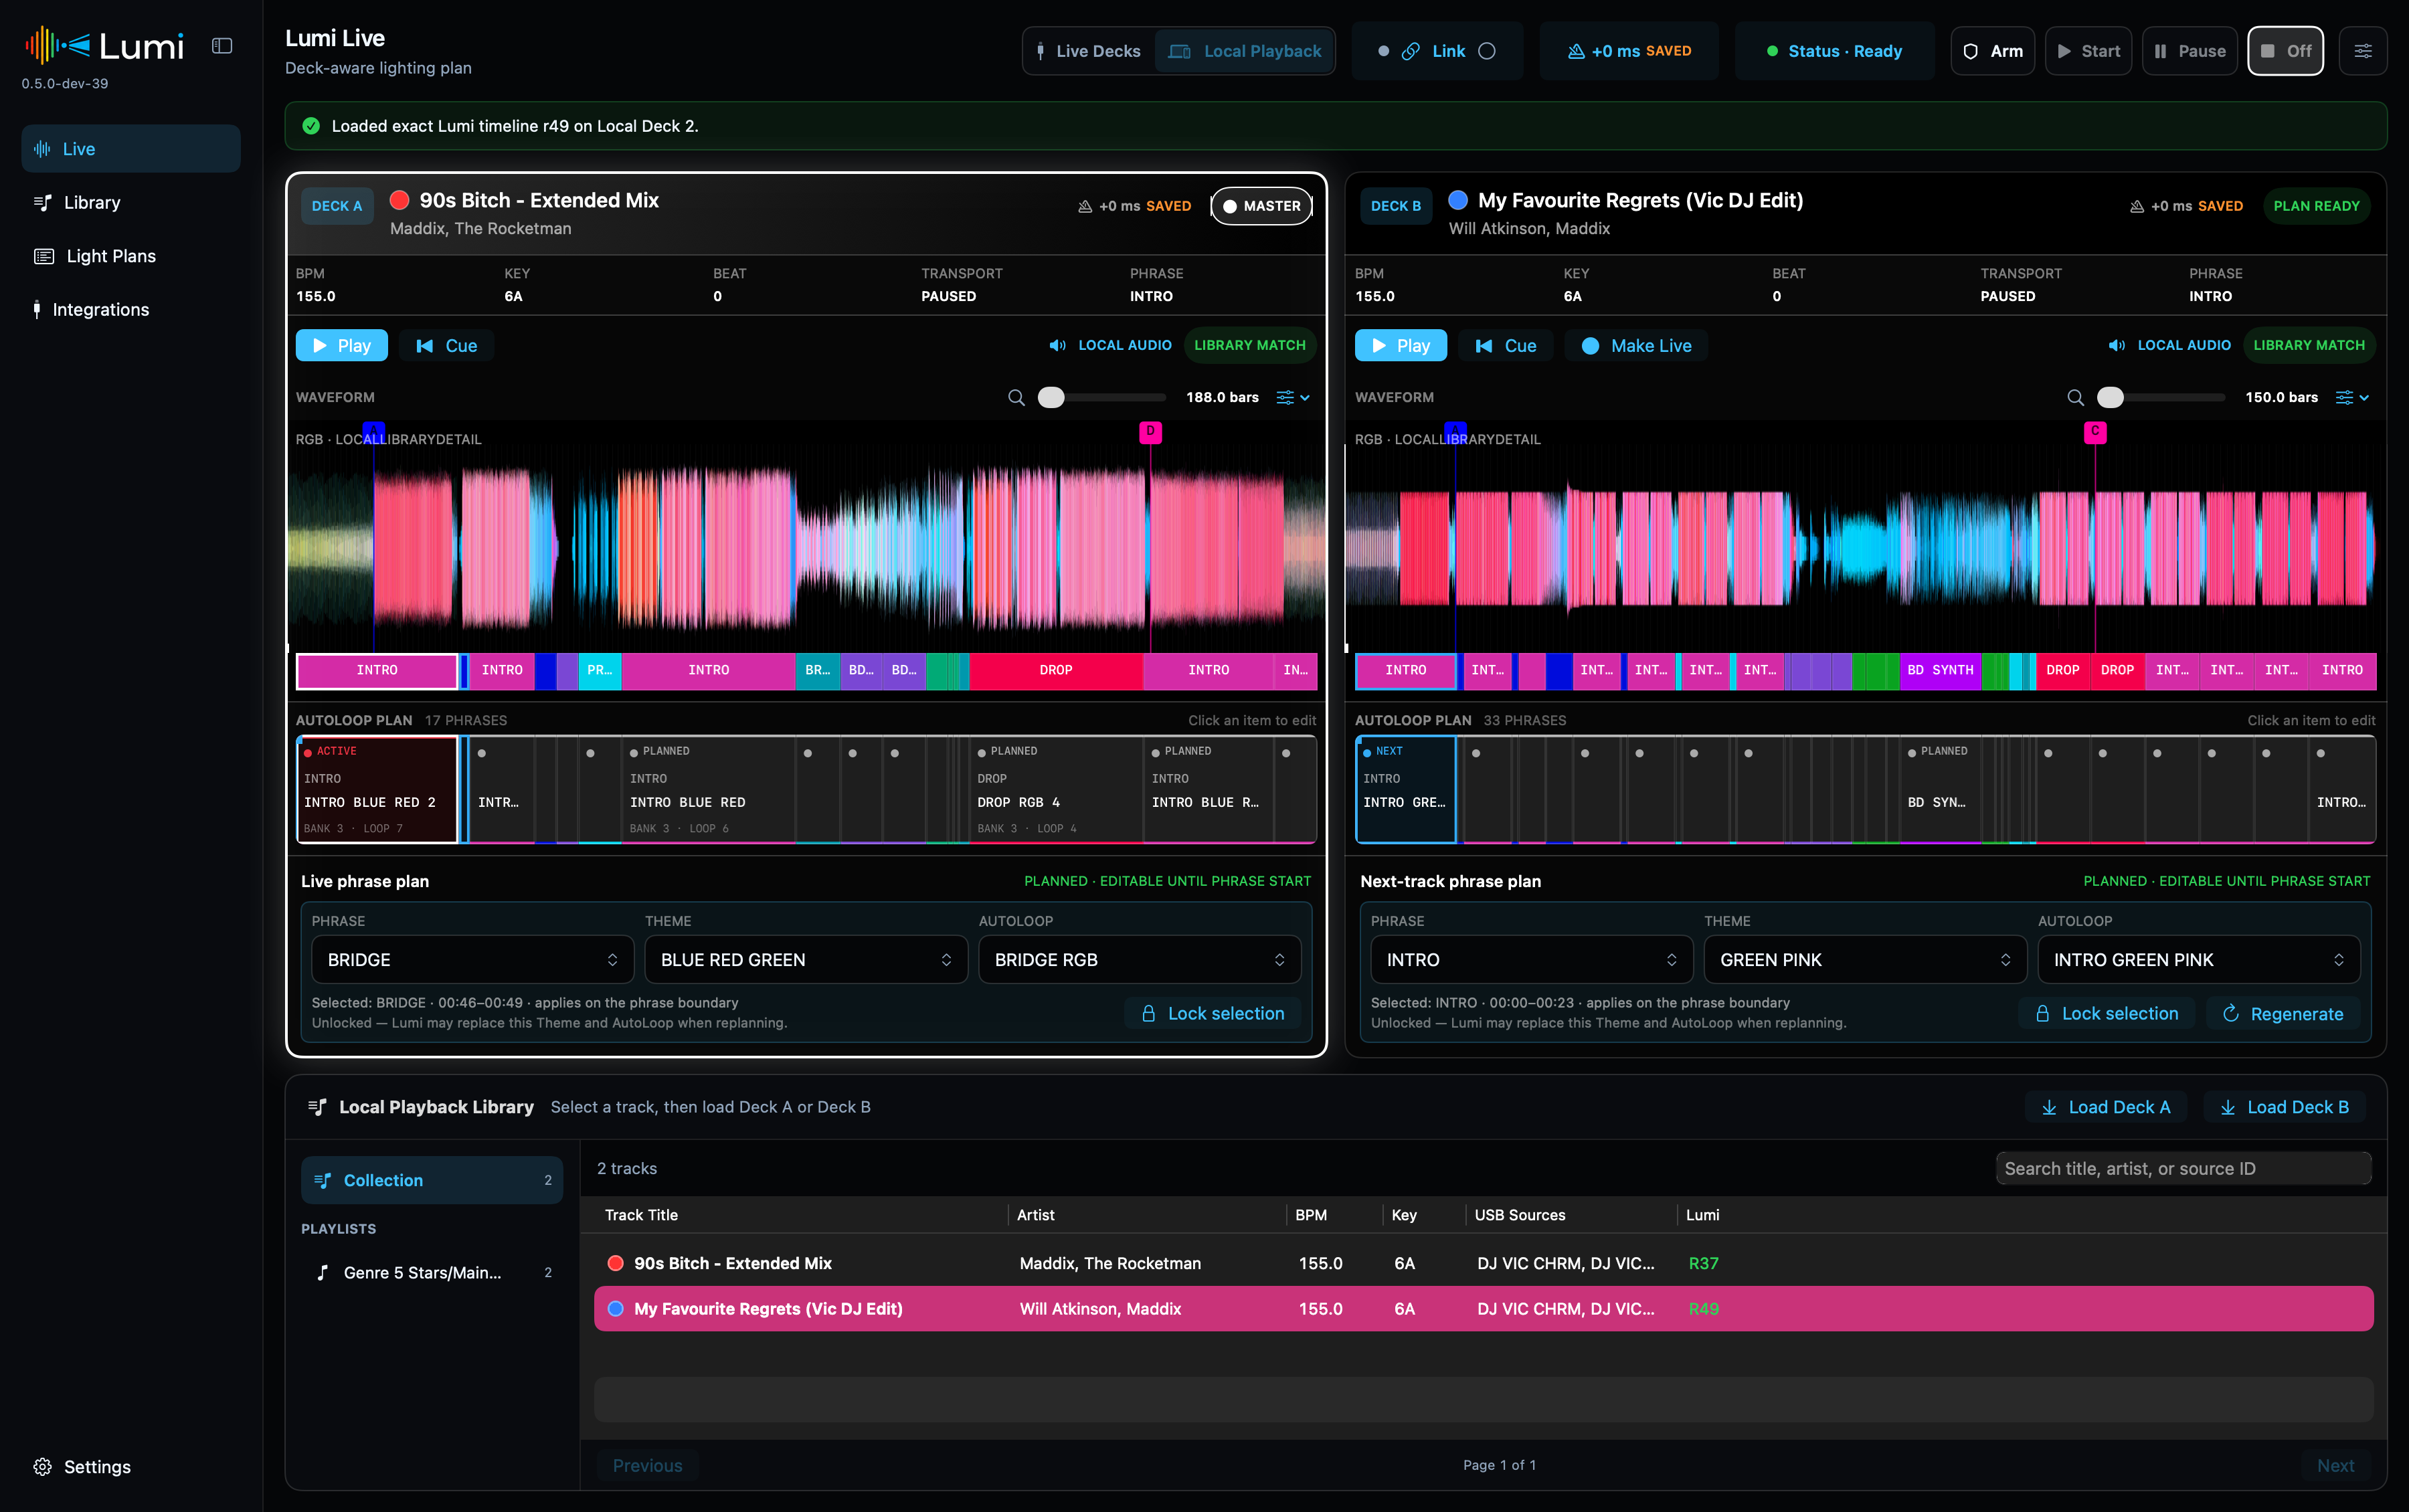Click Deck B waveform zoom magnifier icon
Screen dimensions: 2409x1512
pyautogui.click(x=2075, y=398)
